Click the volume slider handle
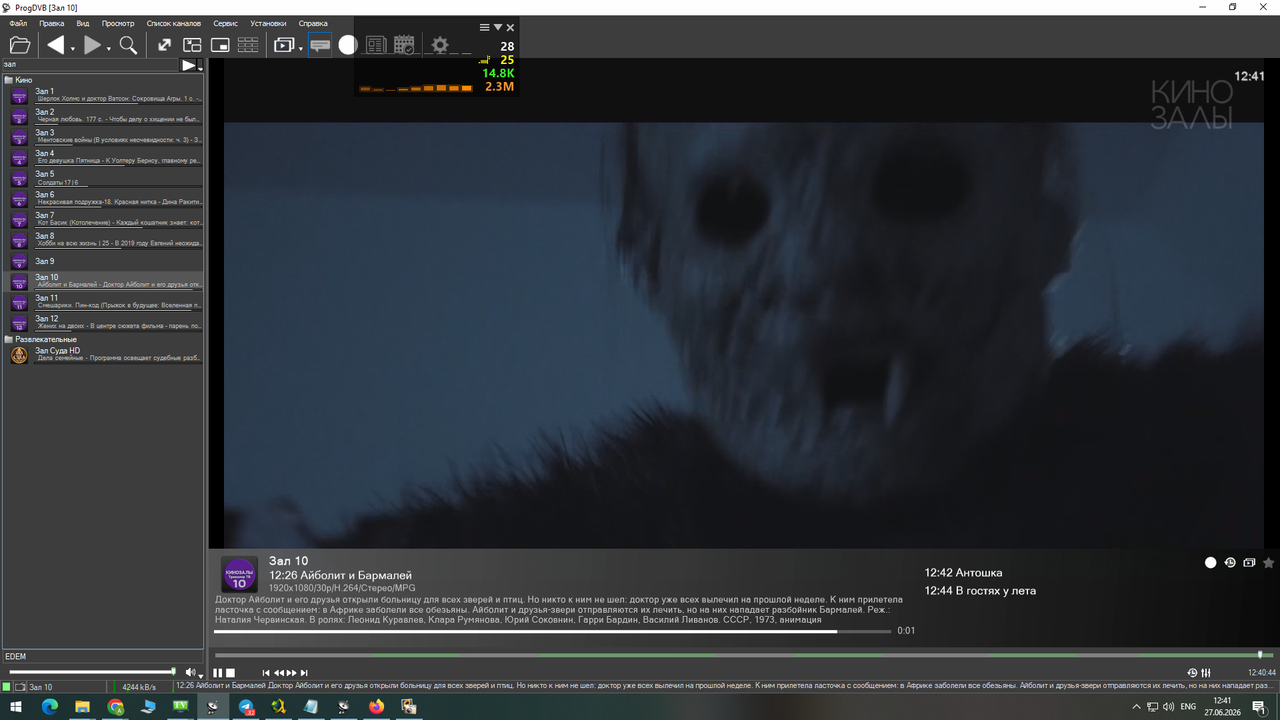This screenshot has width=1280, height=720. (173, 672)
